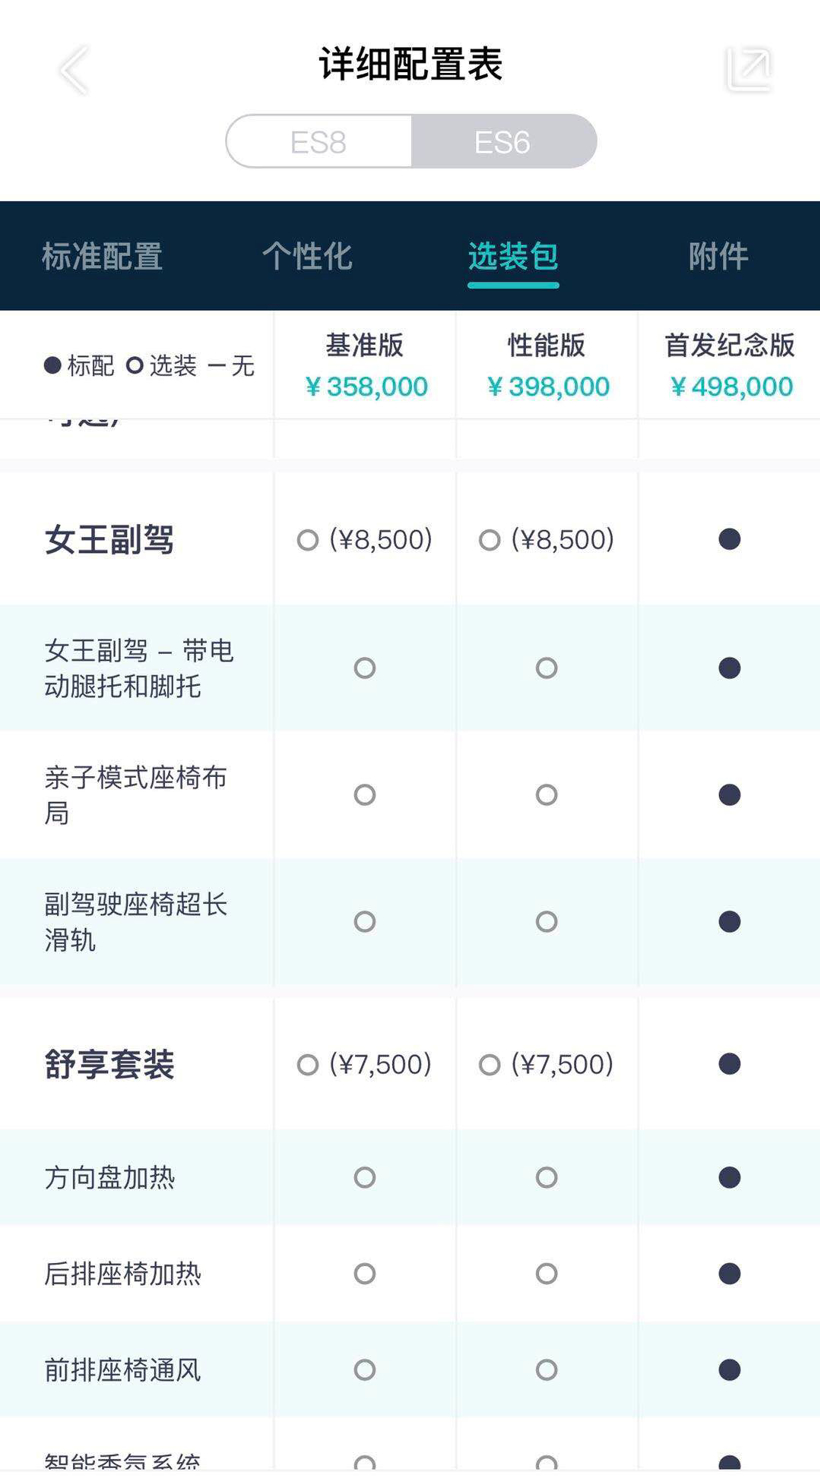This screenshot has width=820, height=1481.
Task: Click 前排座椅通风 filled dot under 首发纪念版
Action: tap(730, 1370)
